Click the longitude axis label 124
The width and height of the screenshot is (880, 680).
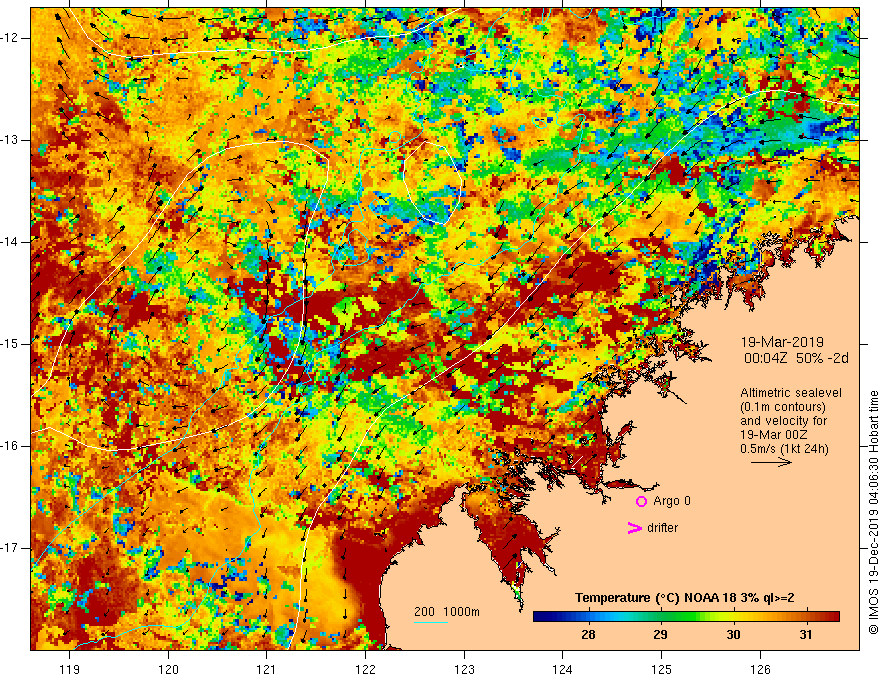click(x=563, y=669)
